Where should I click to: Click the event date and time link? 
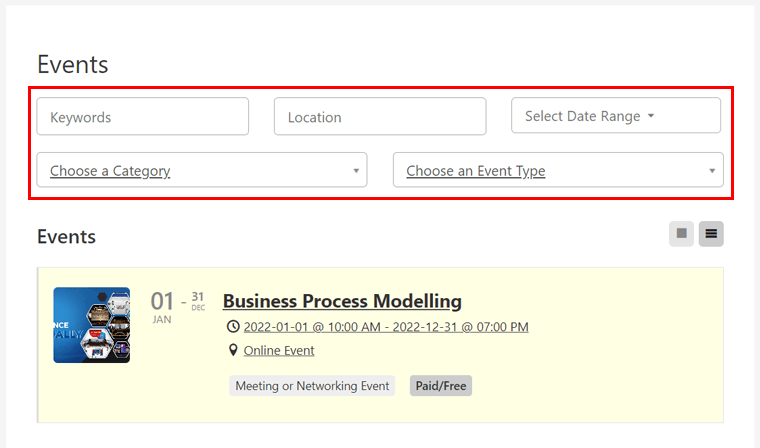(x=385, y=327)
